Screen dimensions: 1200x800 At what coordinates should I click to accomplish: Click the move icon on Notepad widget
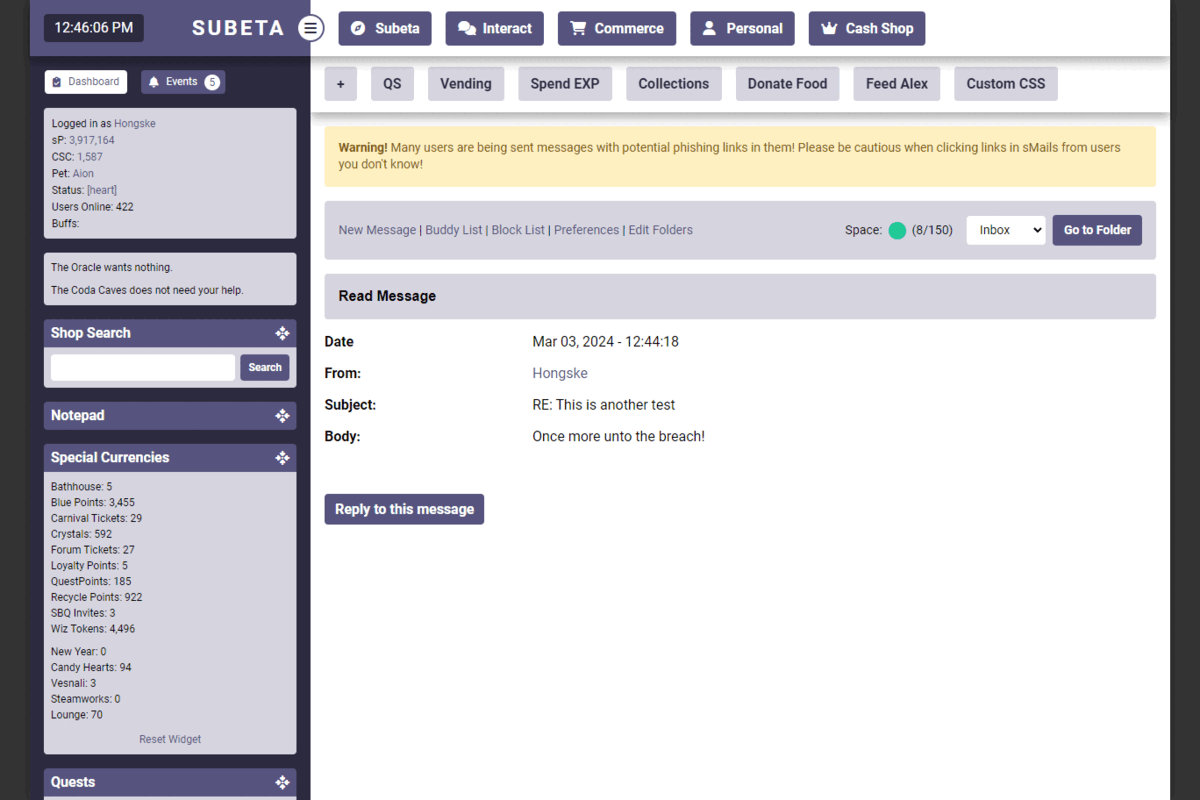pos(282,415)
